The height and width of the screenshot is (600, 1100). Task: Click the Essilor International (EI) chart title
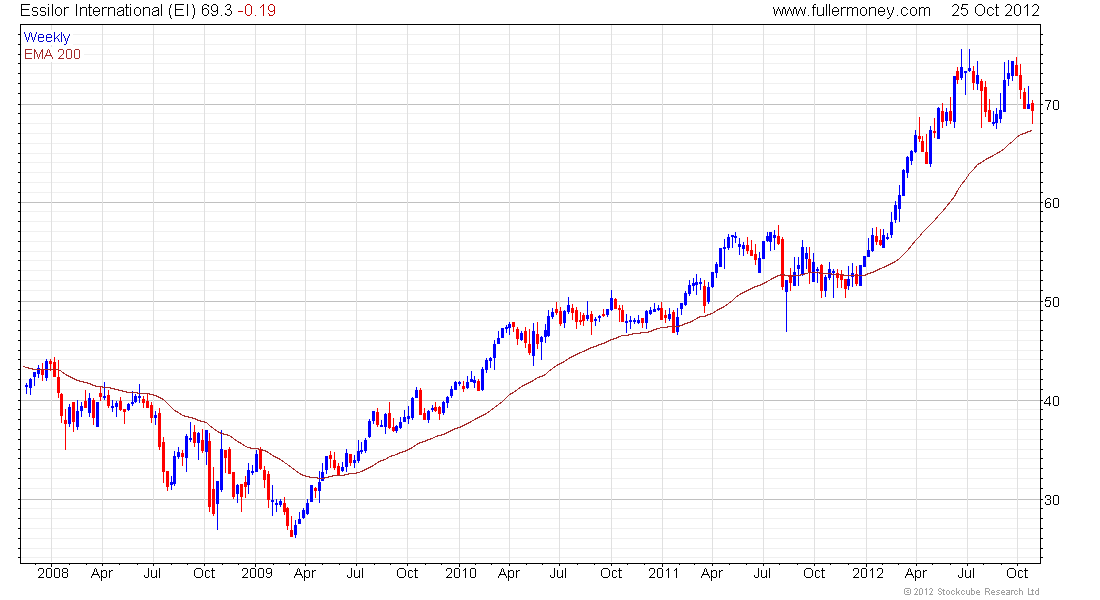[108, 11]
